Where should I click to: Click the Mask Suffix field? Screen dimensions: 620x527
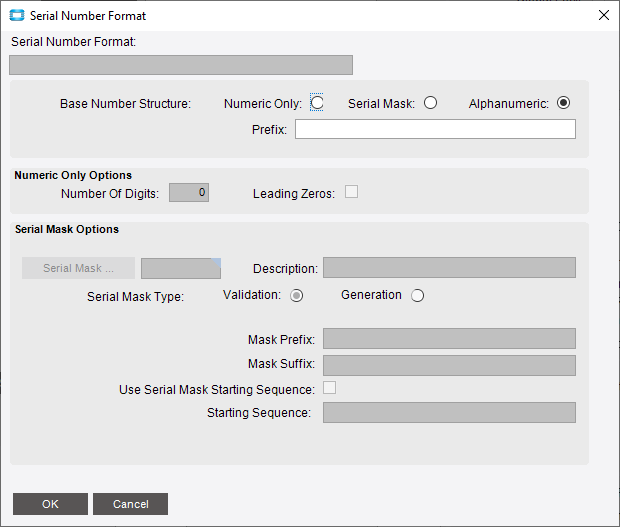[449, 365]
